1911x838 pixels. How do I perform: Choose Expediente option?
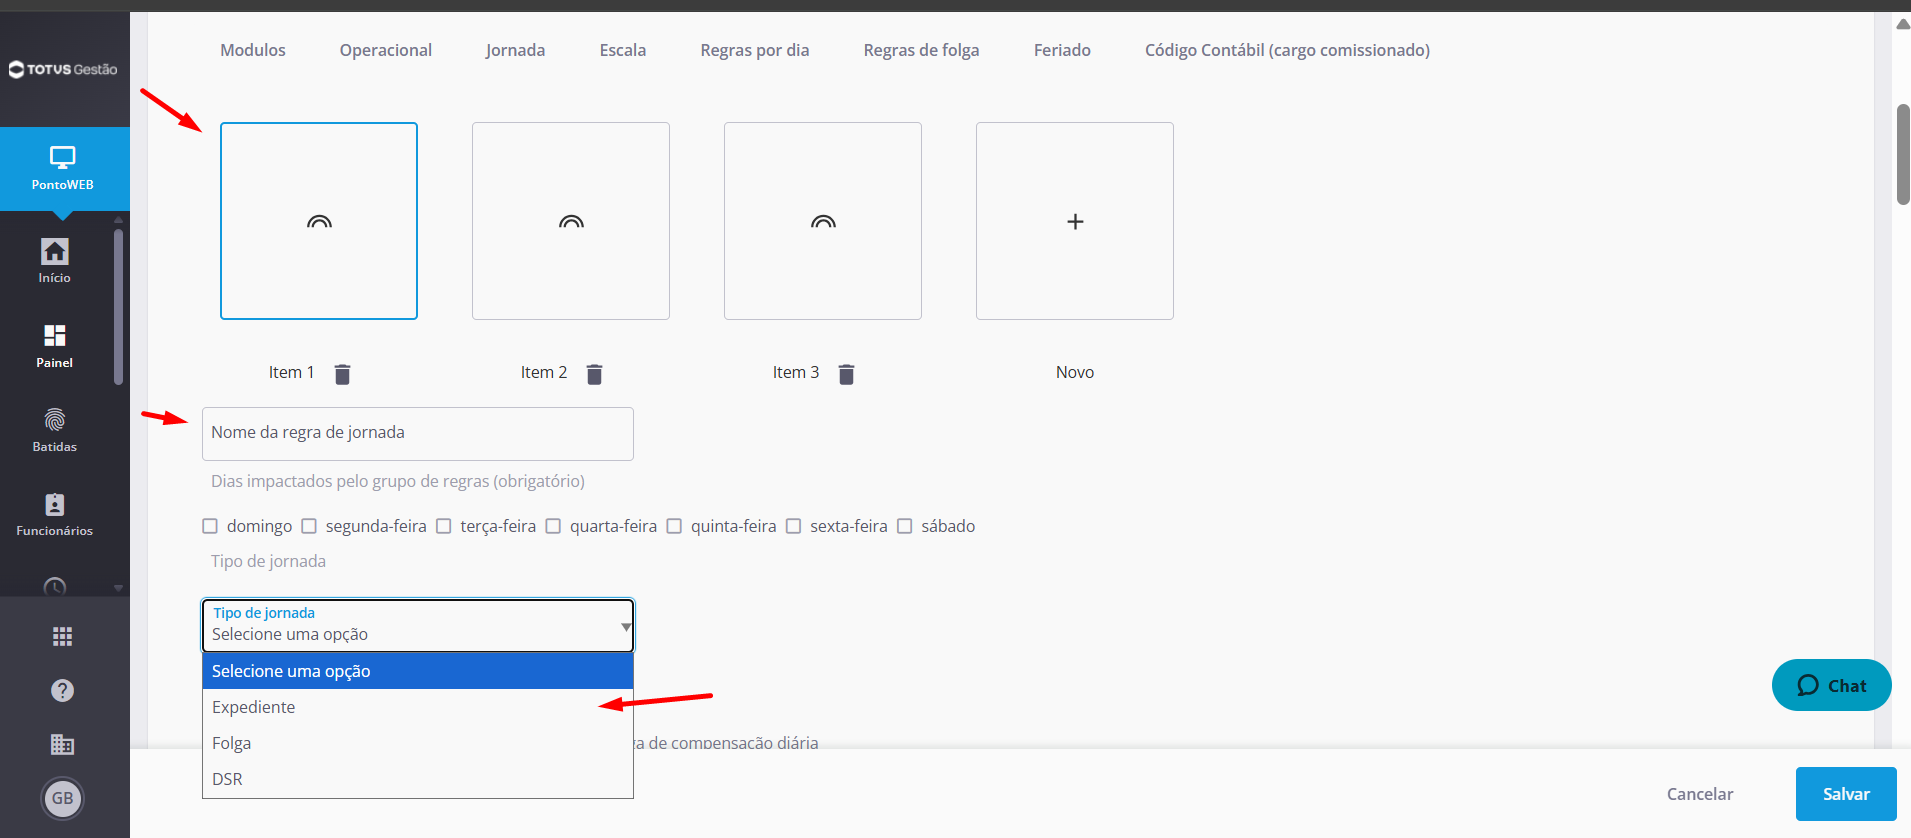point(418,707)
